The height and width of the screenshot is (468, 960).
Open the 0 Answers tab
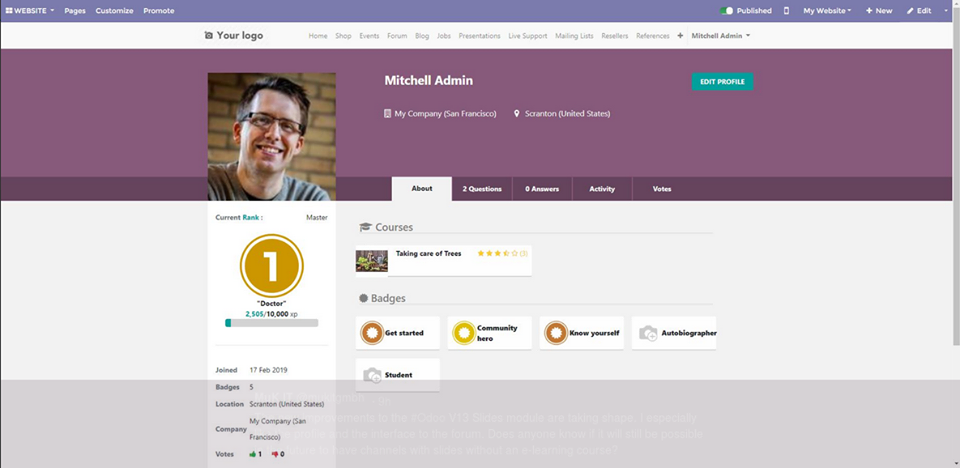542,189
